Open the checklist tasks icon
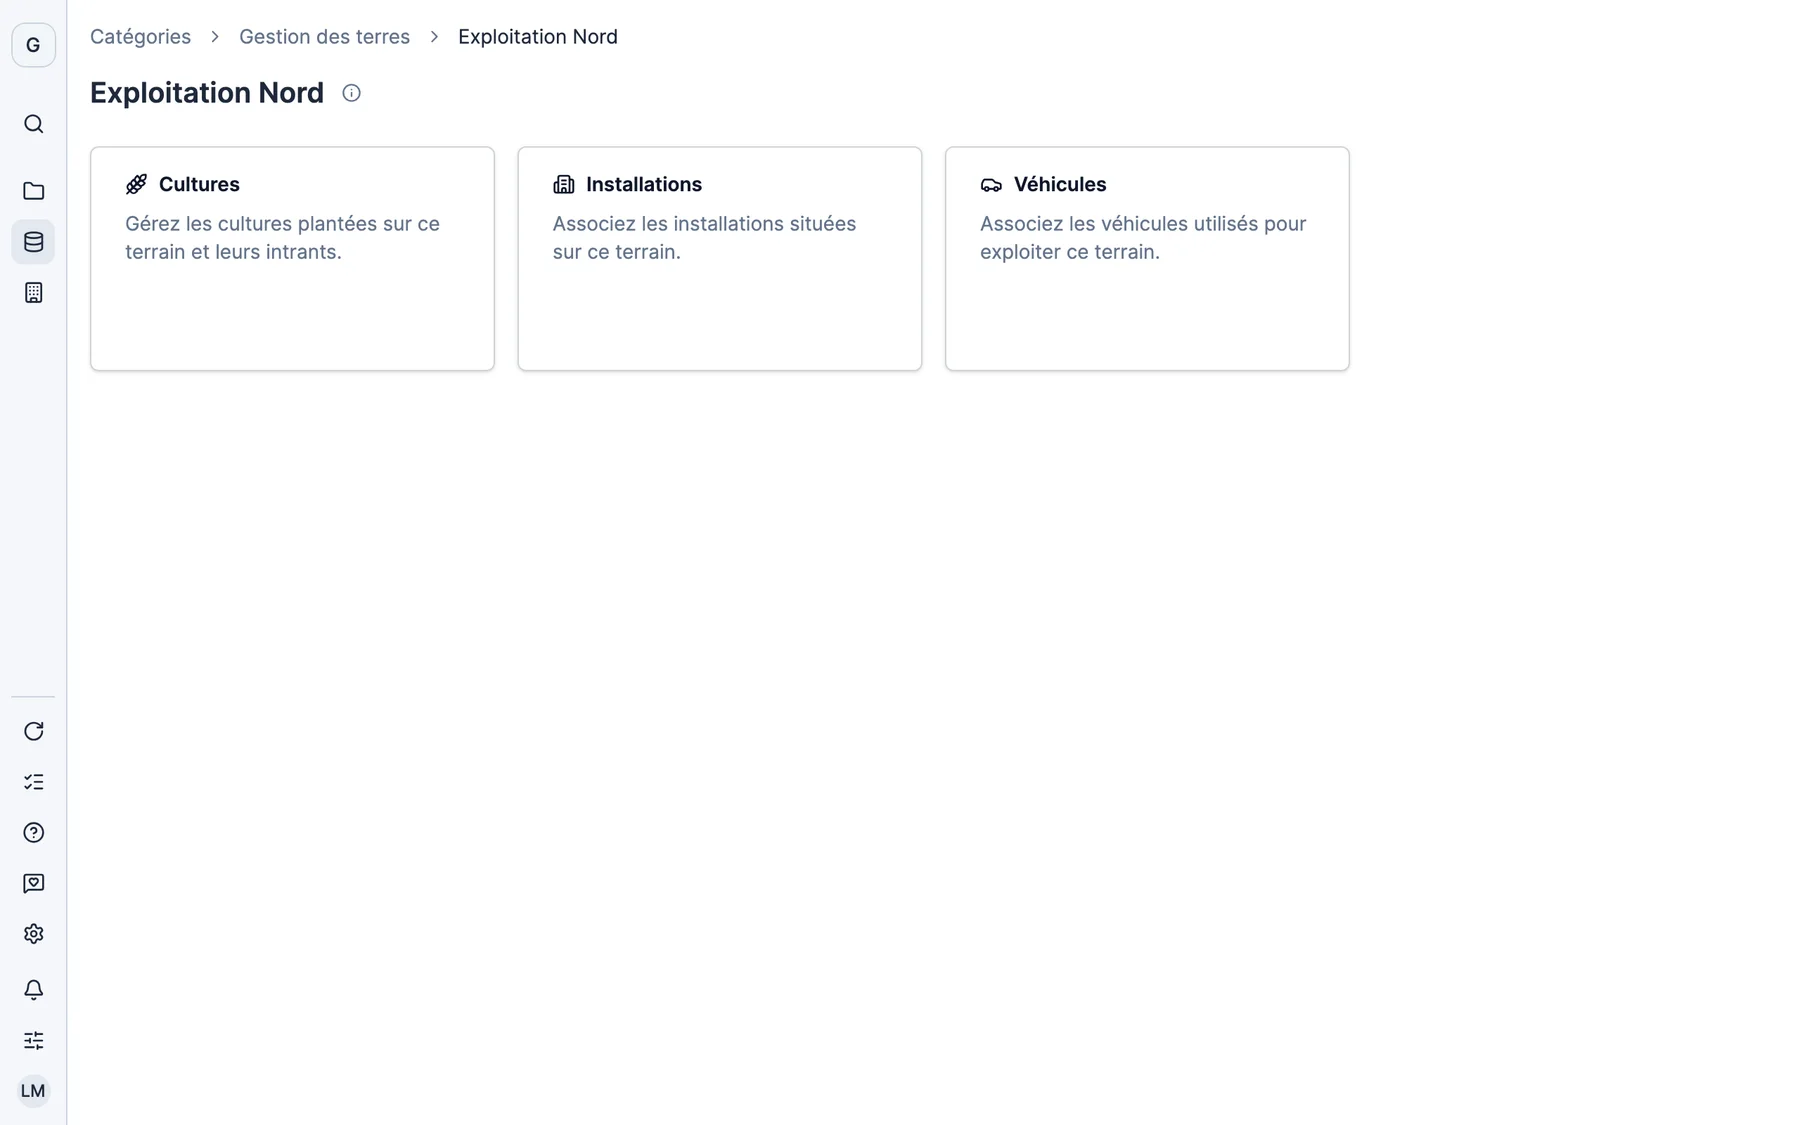This screenshot has height=1125, width=1800. tap(33, 782)
